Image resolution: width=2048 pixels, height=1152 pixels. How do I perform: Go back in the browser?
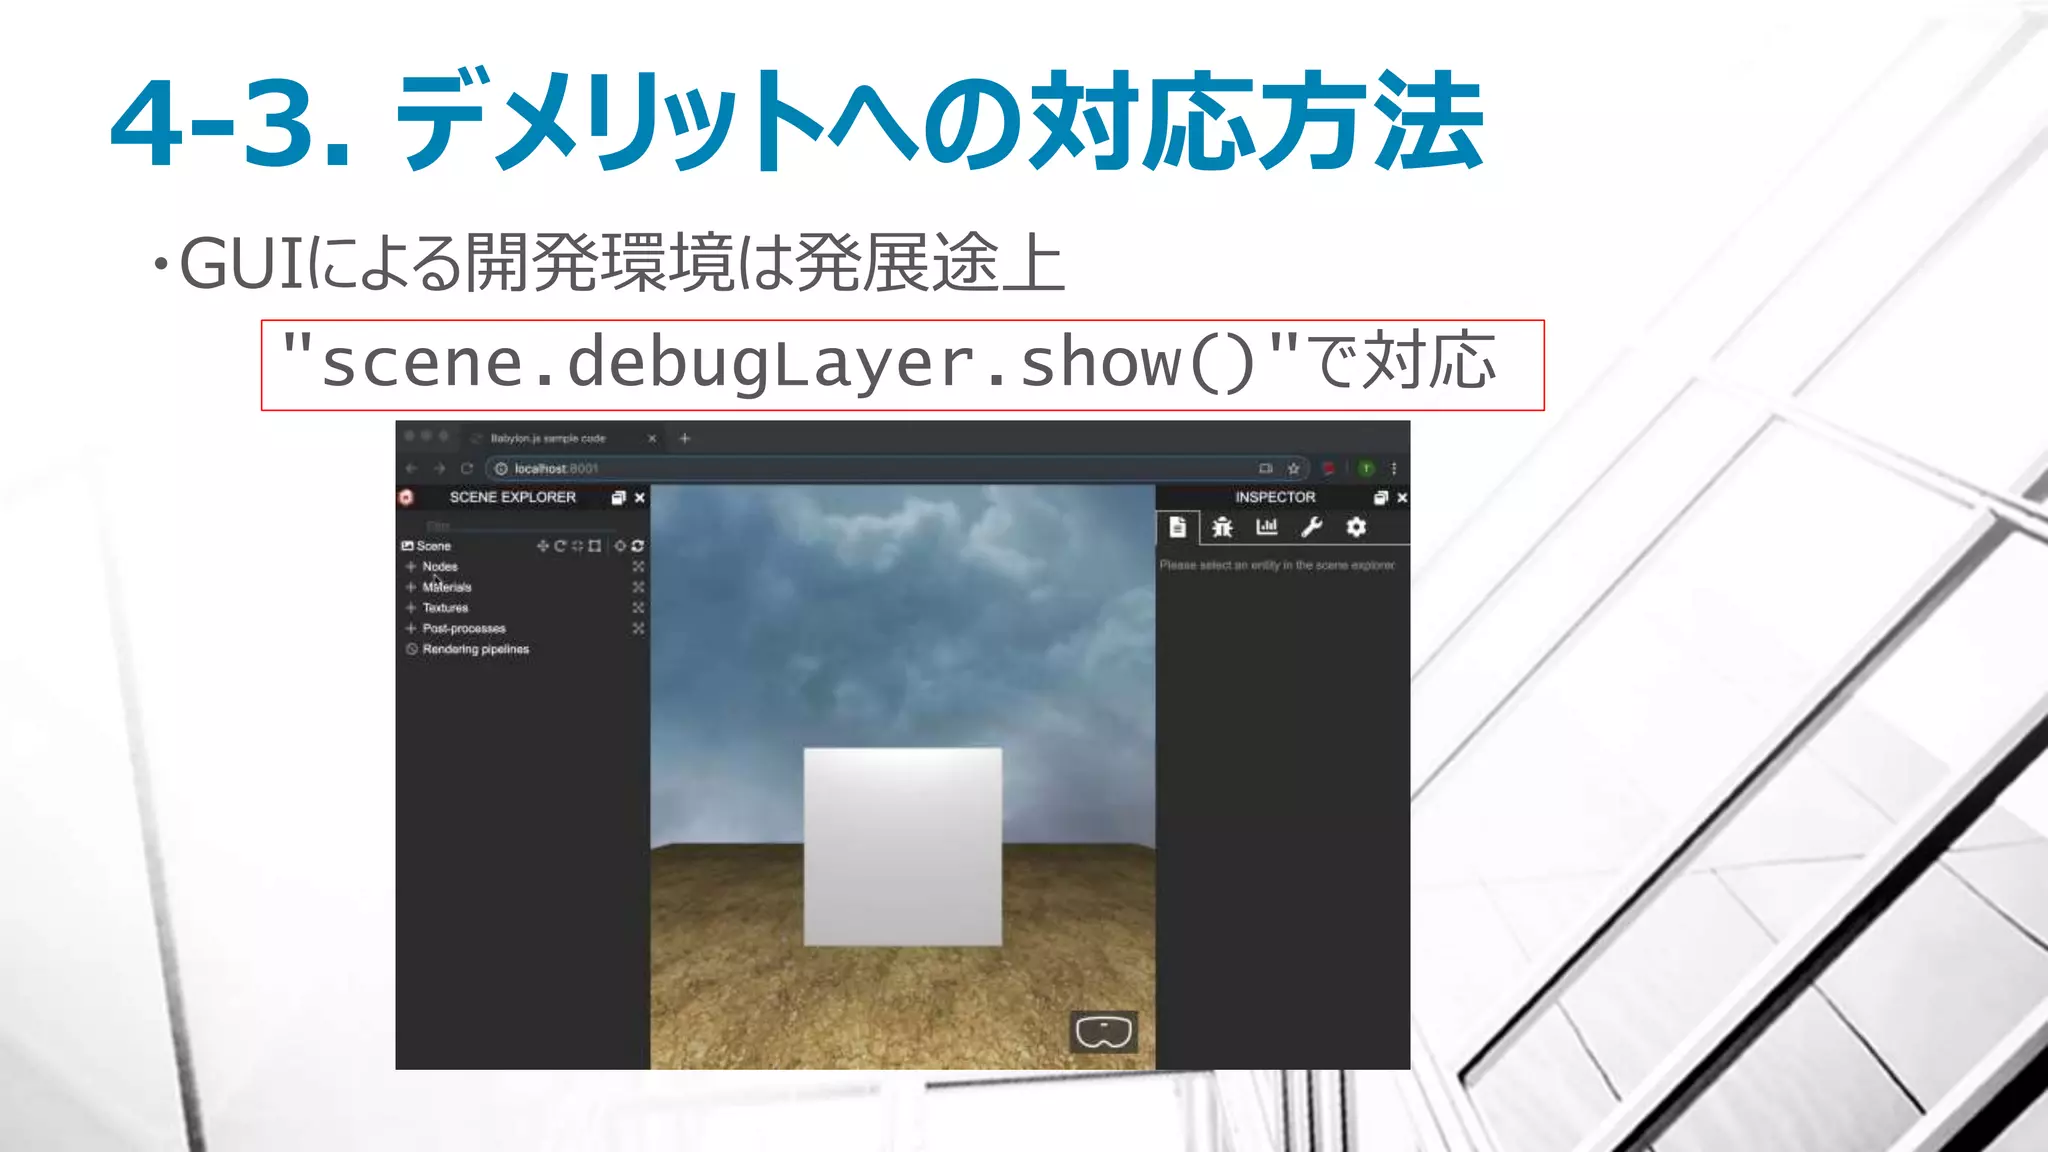(412, 468)
